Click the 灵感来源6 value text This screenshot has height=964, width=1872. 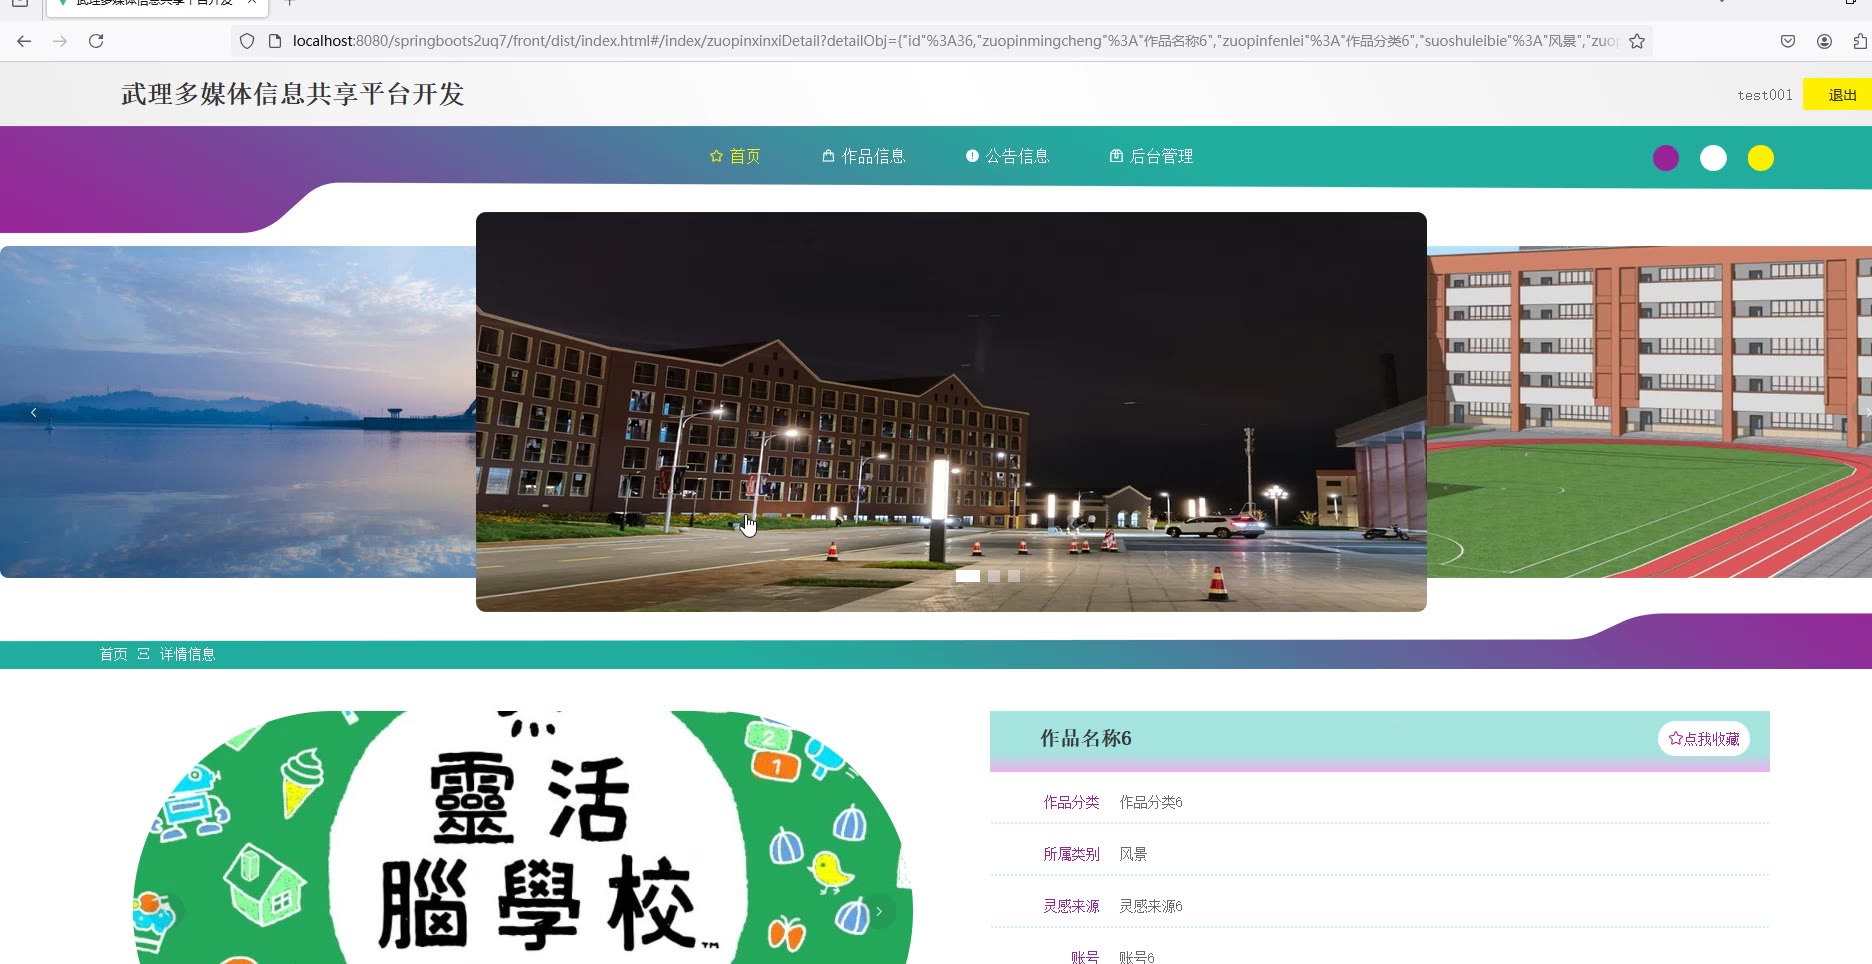click(1151, 906)
